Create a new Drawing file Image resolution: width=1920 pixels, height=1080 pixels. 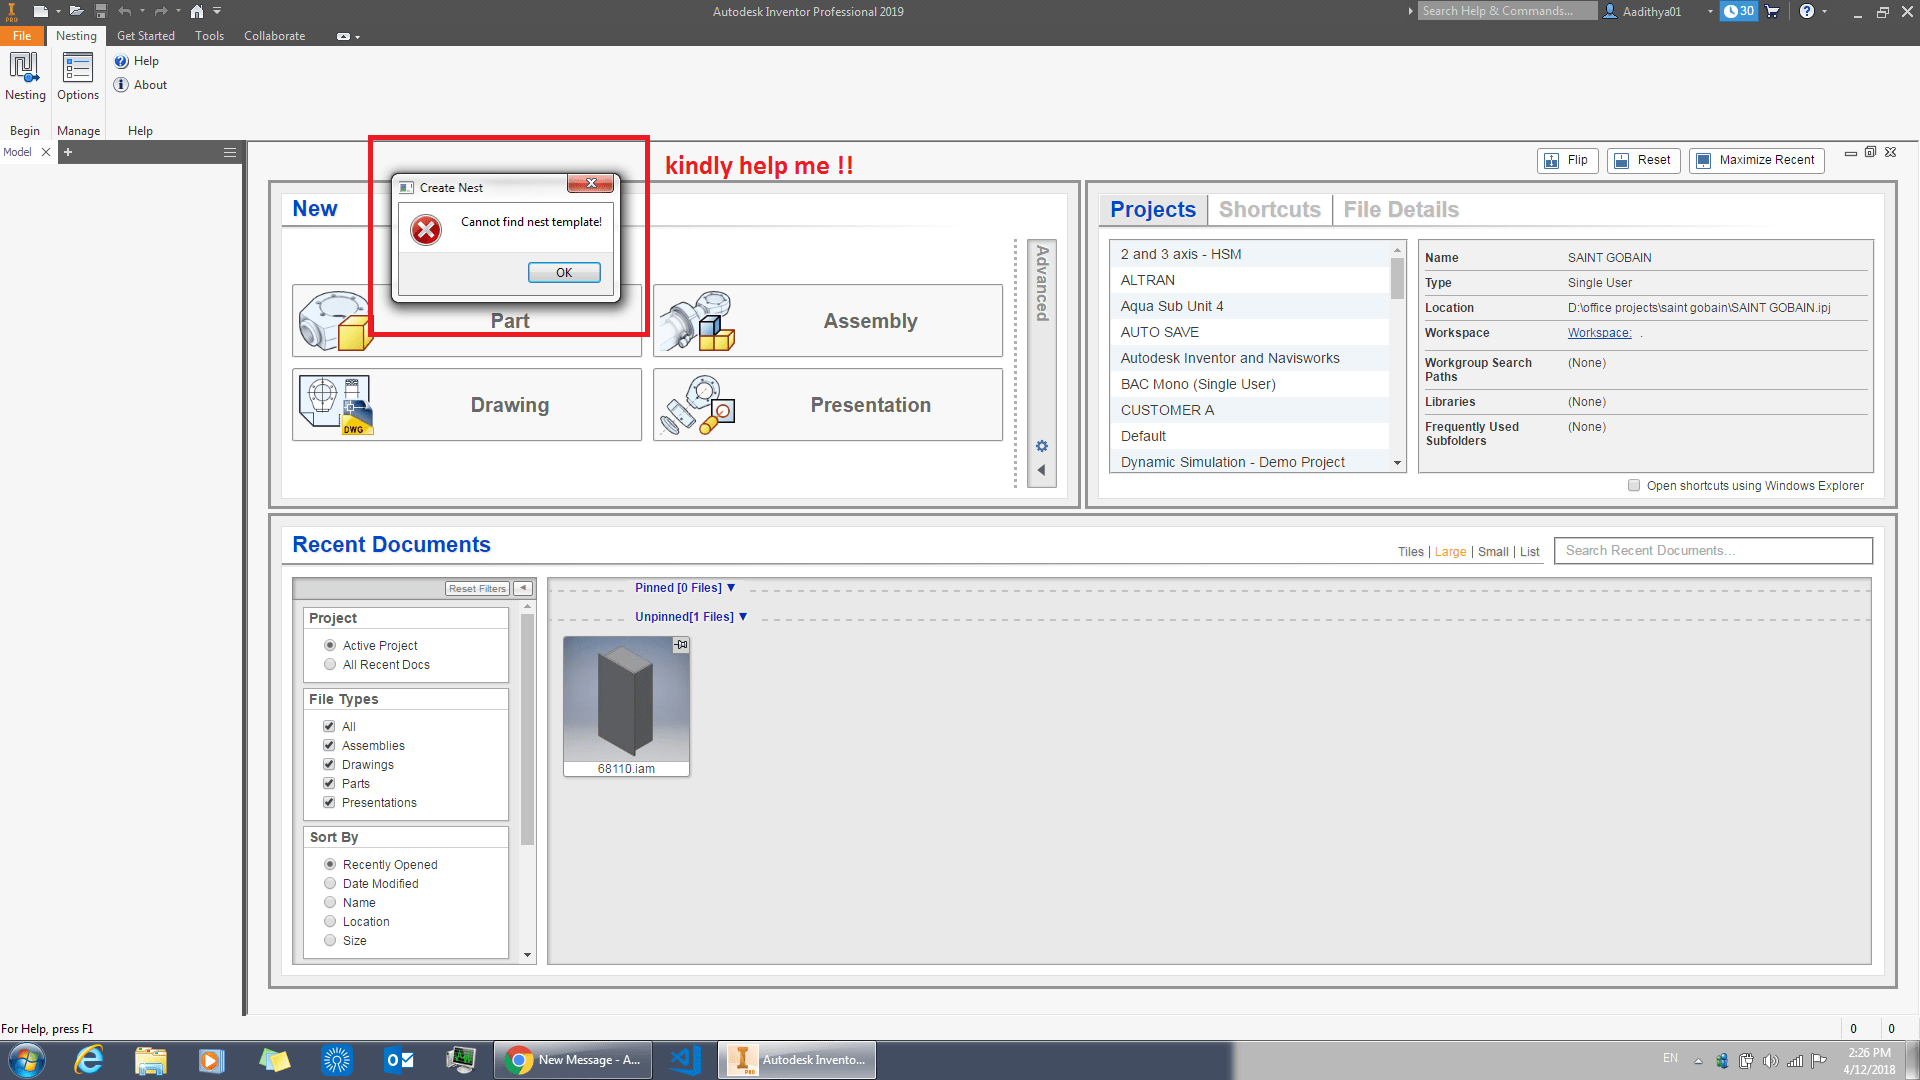(x=467, y=405)
